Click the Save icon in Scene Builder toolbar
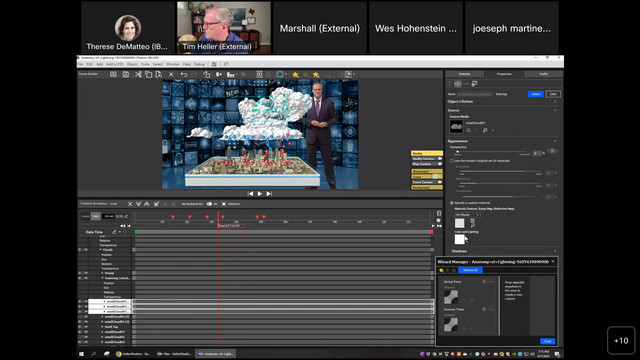The image size is (640, 360). pos(126,74)
